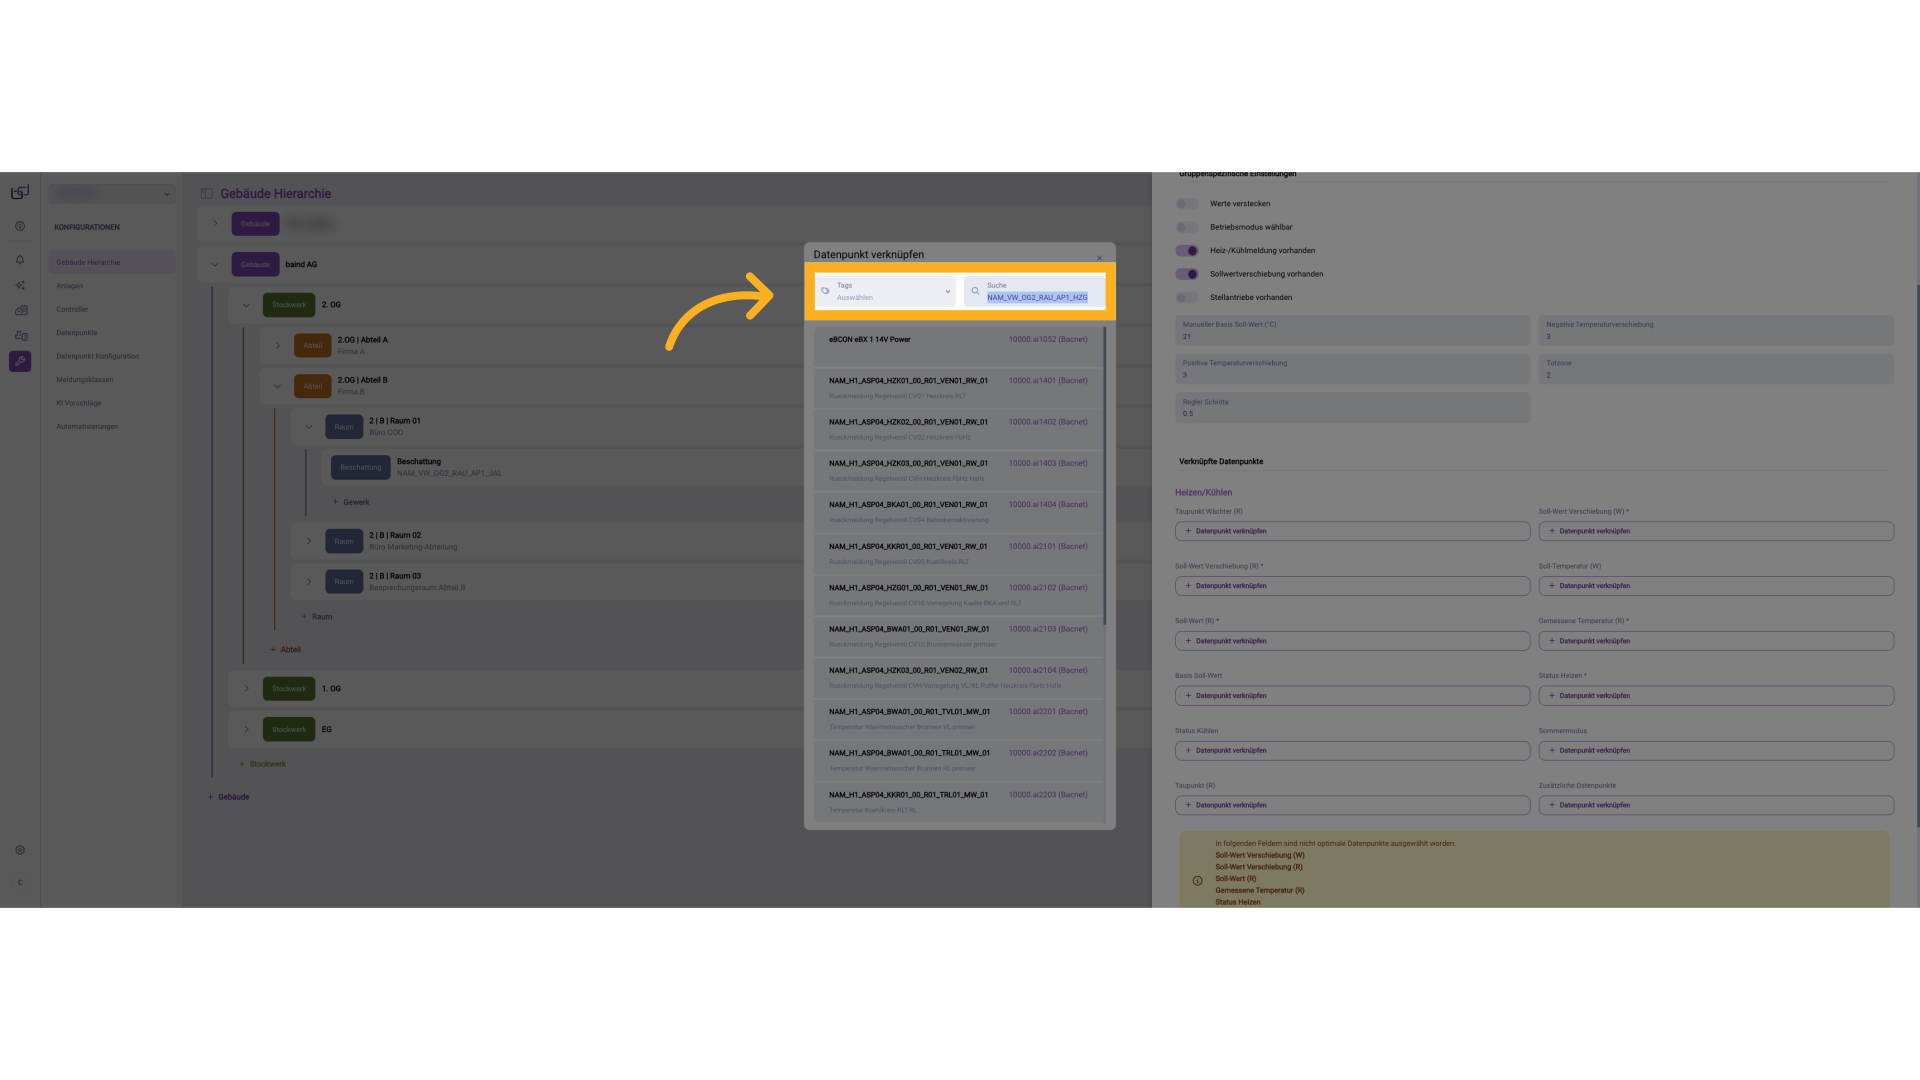Enable Stellantriebe vorhanden switch
The image size is (1920, 1080).
tap(1187, 298)
